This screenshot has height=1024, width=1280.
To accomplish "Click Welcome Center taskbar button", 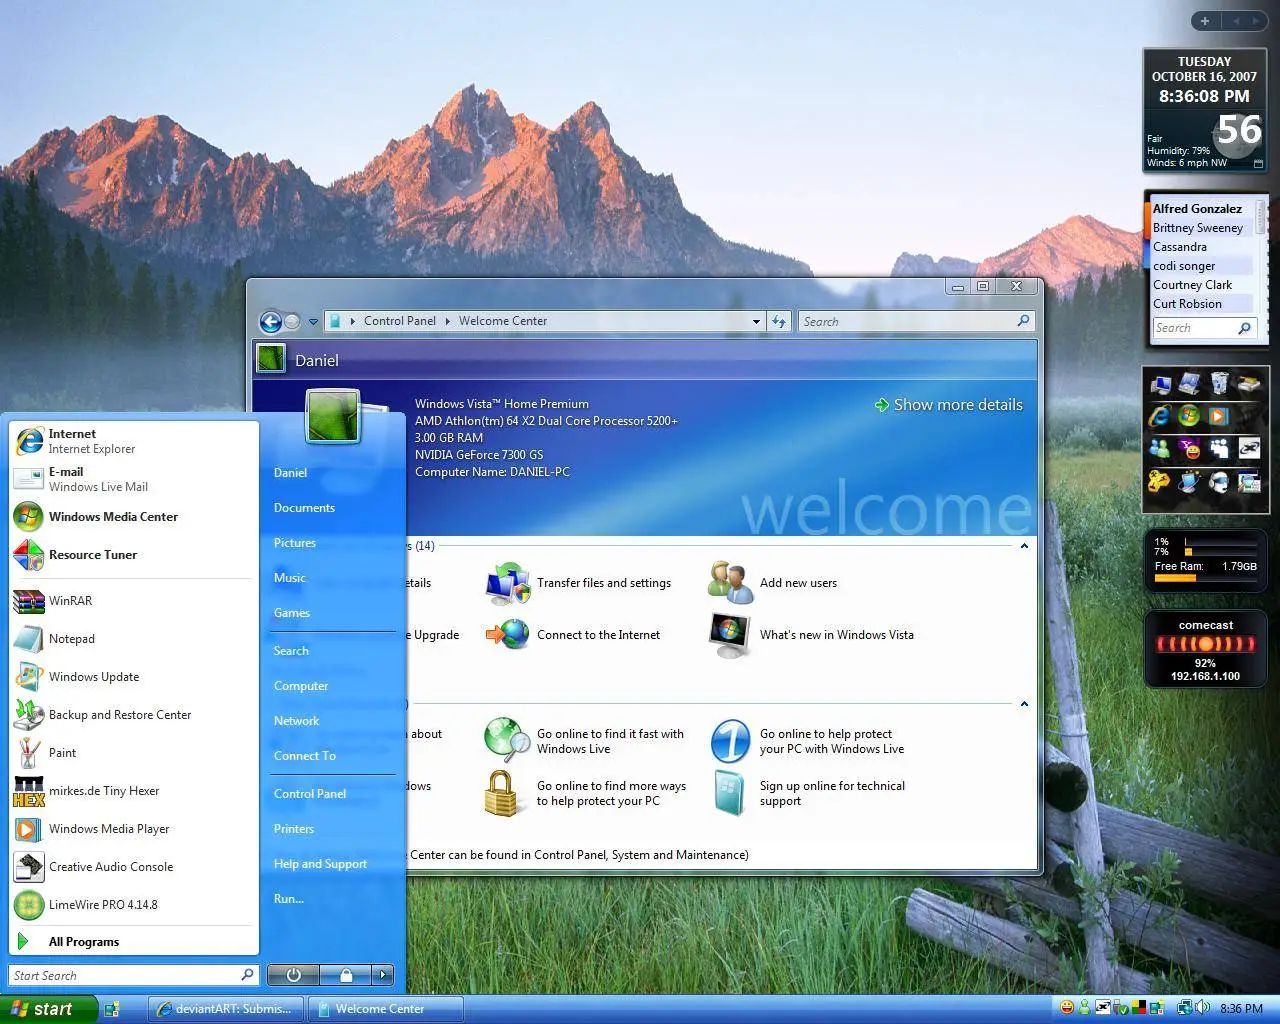I will point(386,1009).
